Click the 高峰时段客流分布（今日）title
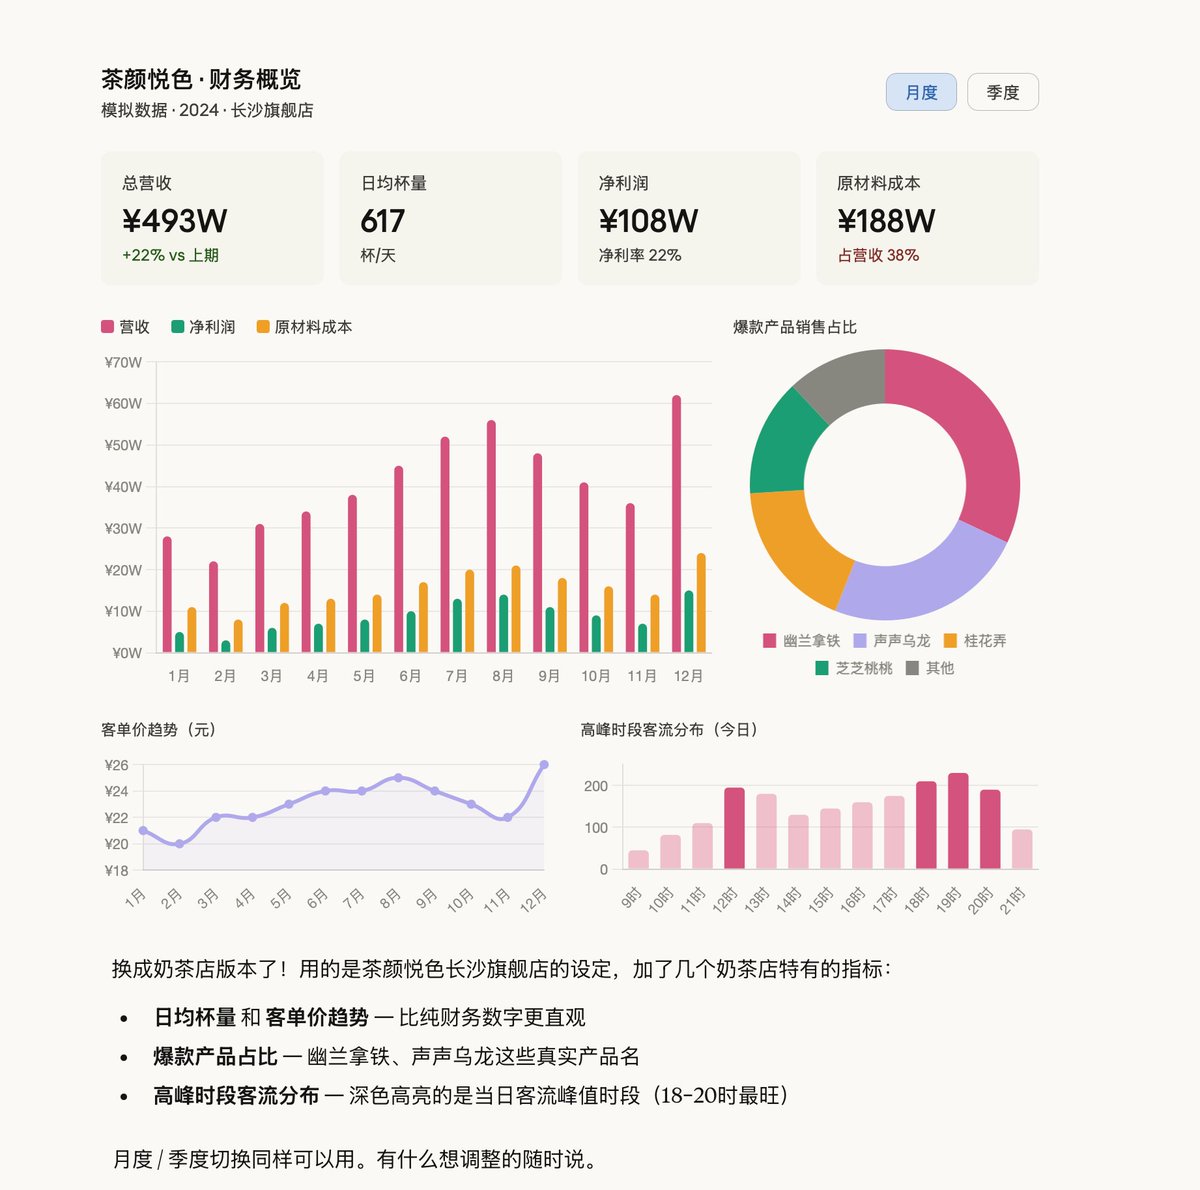Screen dimensions: 1200x1190 (670, 730)
